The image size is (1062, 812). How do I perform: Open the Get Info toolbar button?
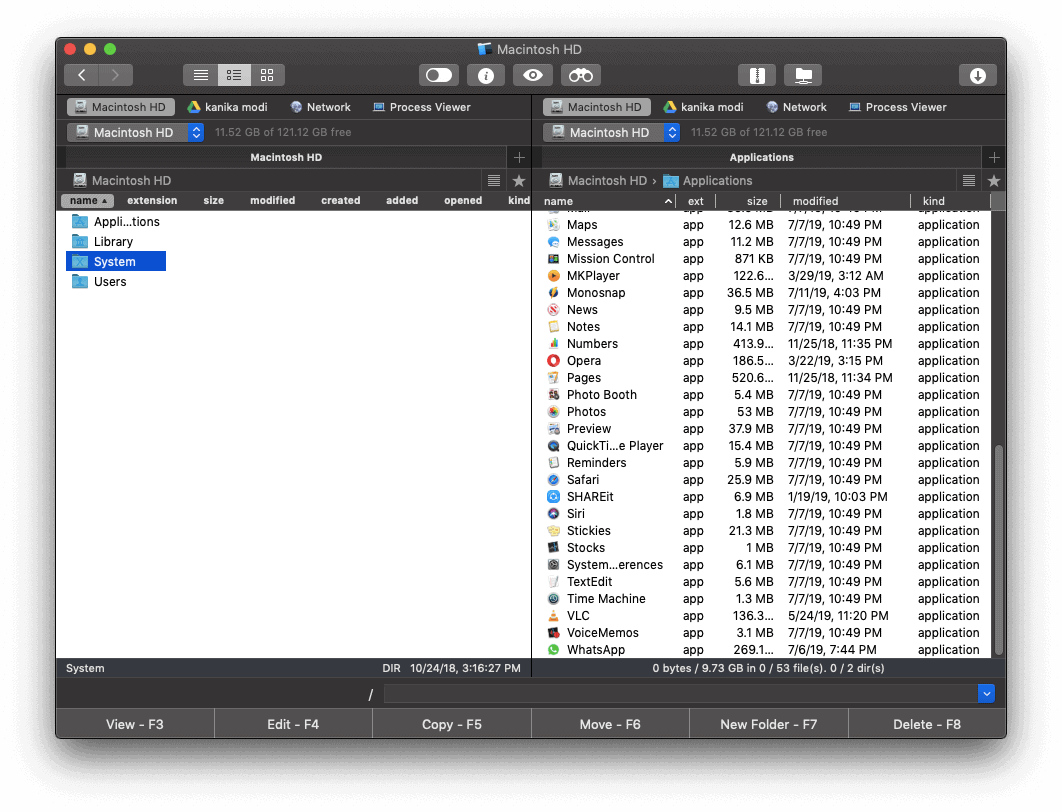486,75
